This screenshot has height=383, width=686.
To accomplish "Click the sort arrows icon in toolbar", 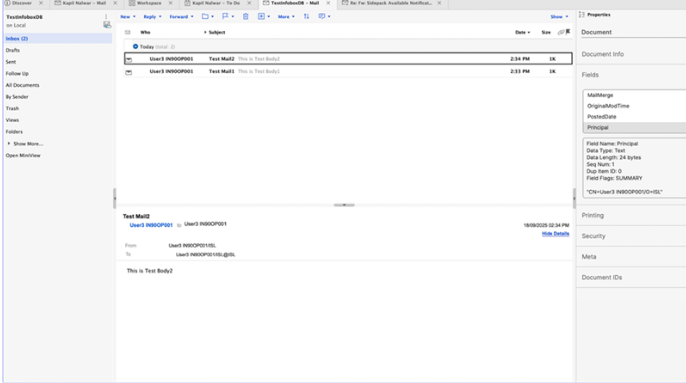I will pyautogui.click(x=306, y=16).
